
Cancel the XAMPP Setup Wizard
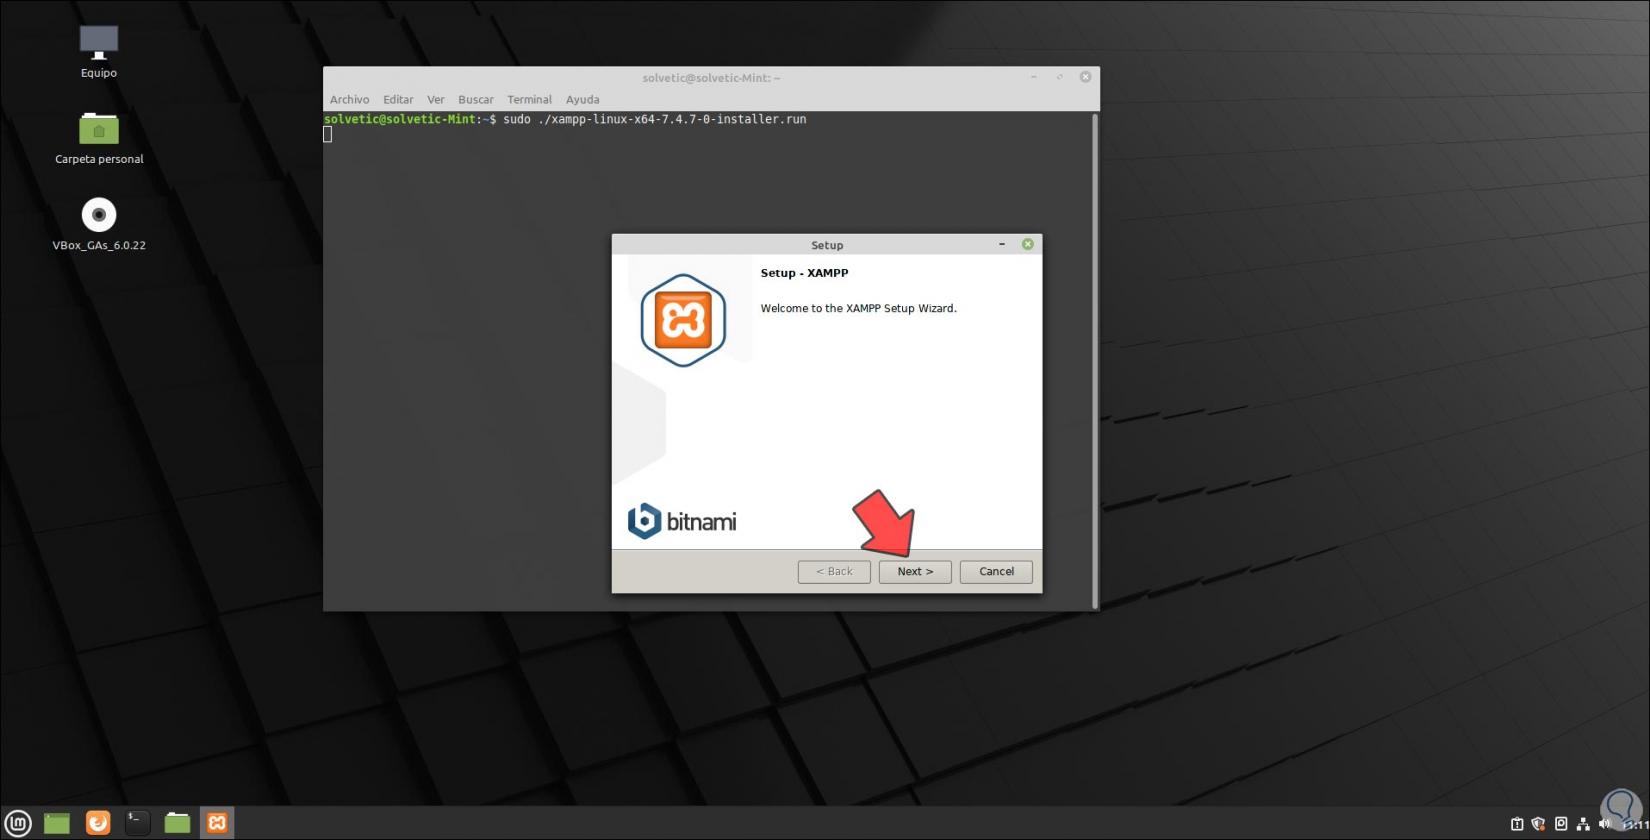point(996,572)
